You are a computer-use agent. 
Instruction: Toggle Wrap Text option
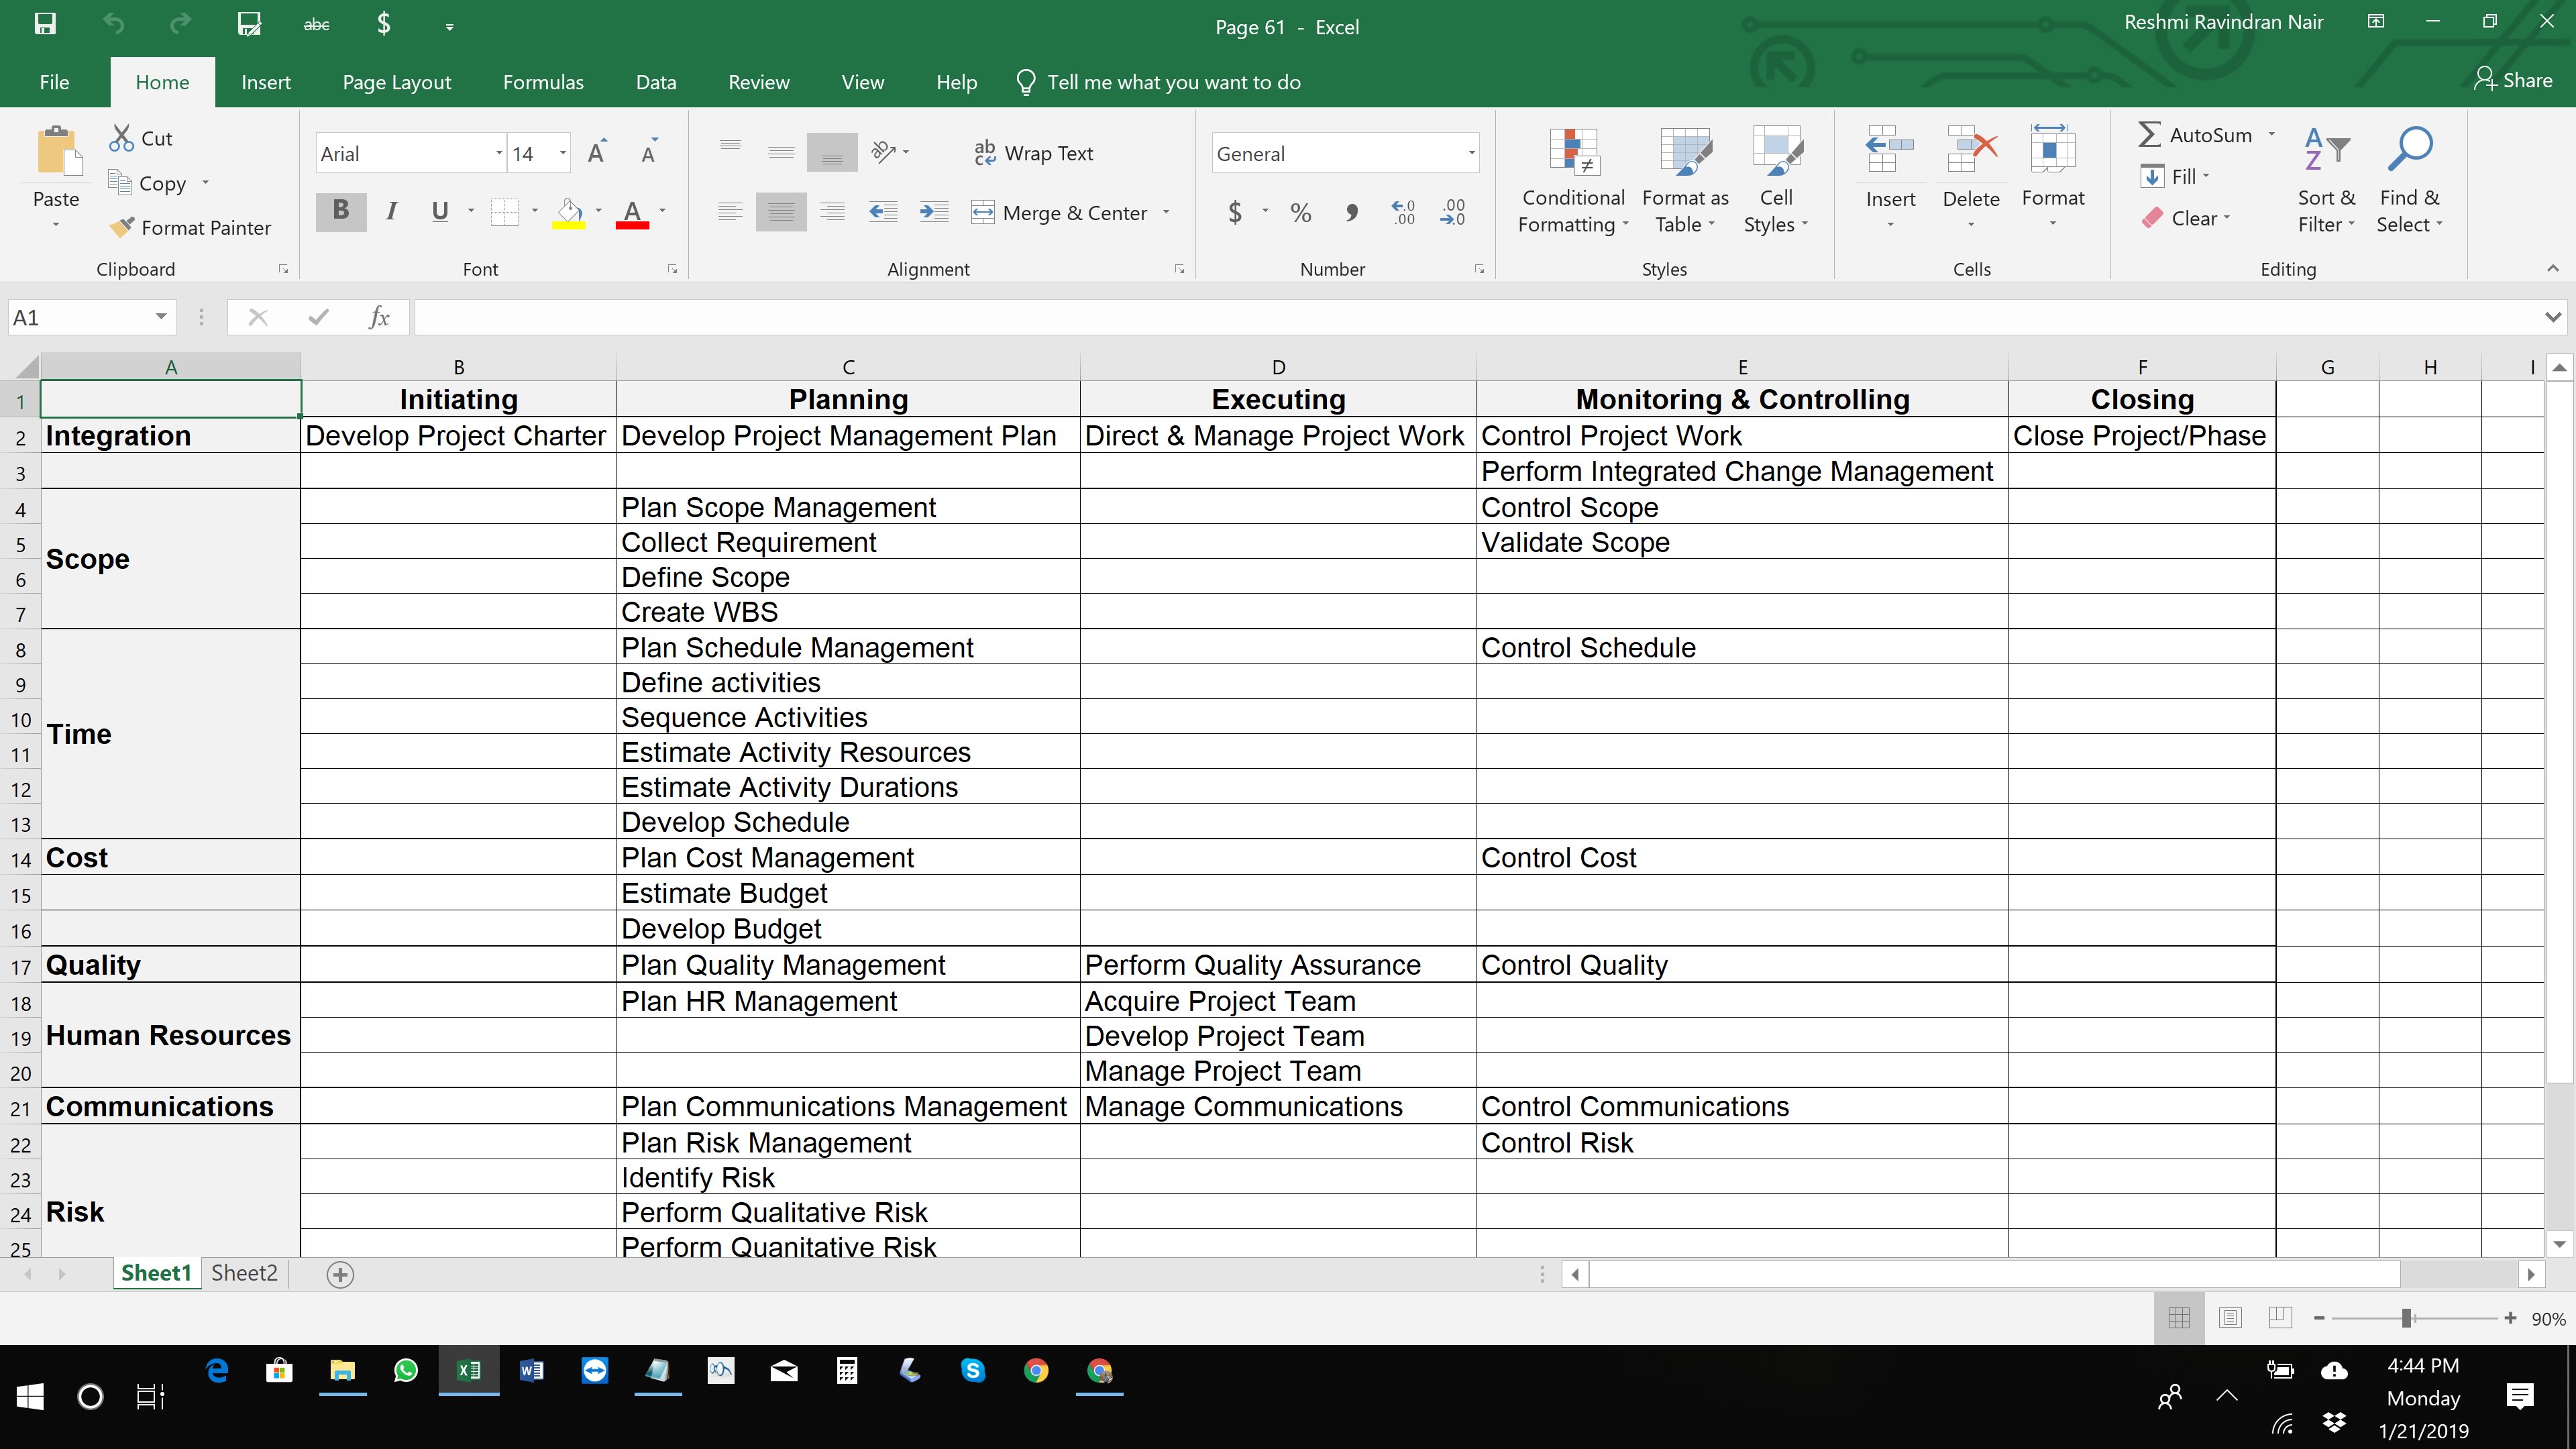[1034, 153]
